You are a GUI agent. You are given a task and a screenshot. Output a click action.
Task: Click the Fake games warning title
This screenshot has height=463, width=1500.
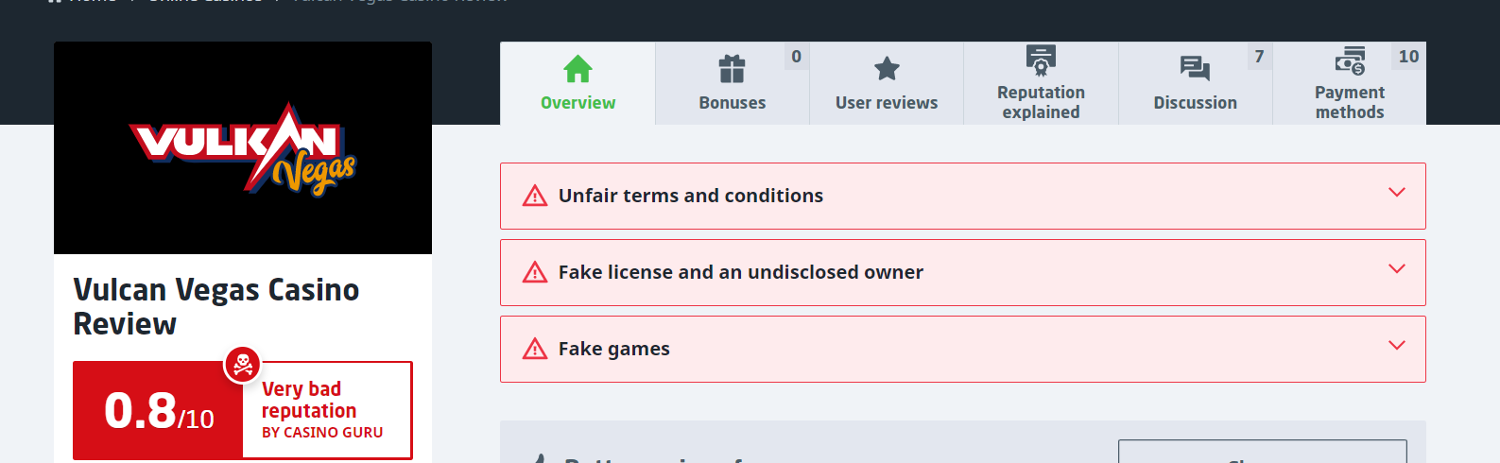coord(614,349)
